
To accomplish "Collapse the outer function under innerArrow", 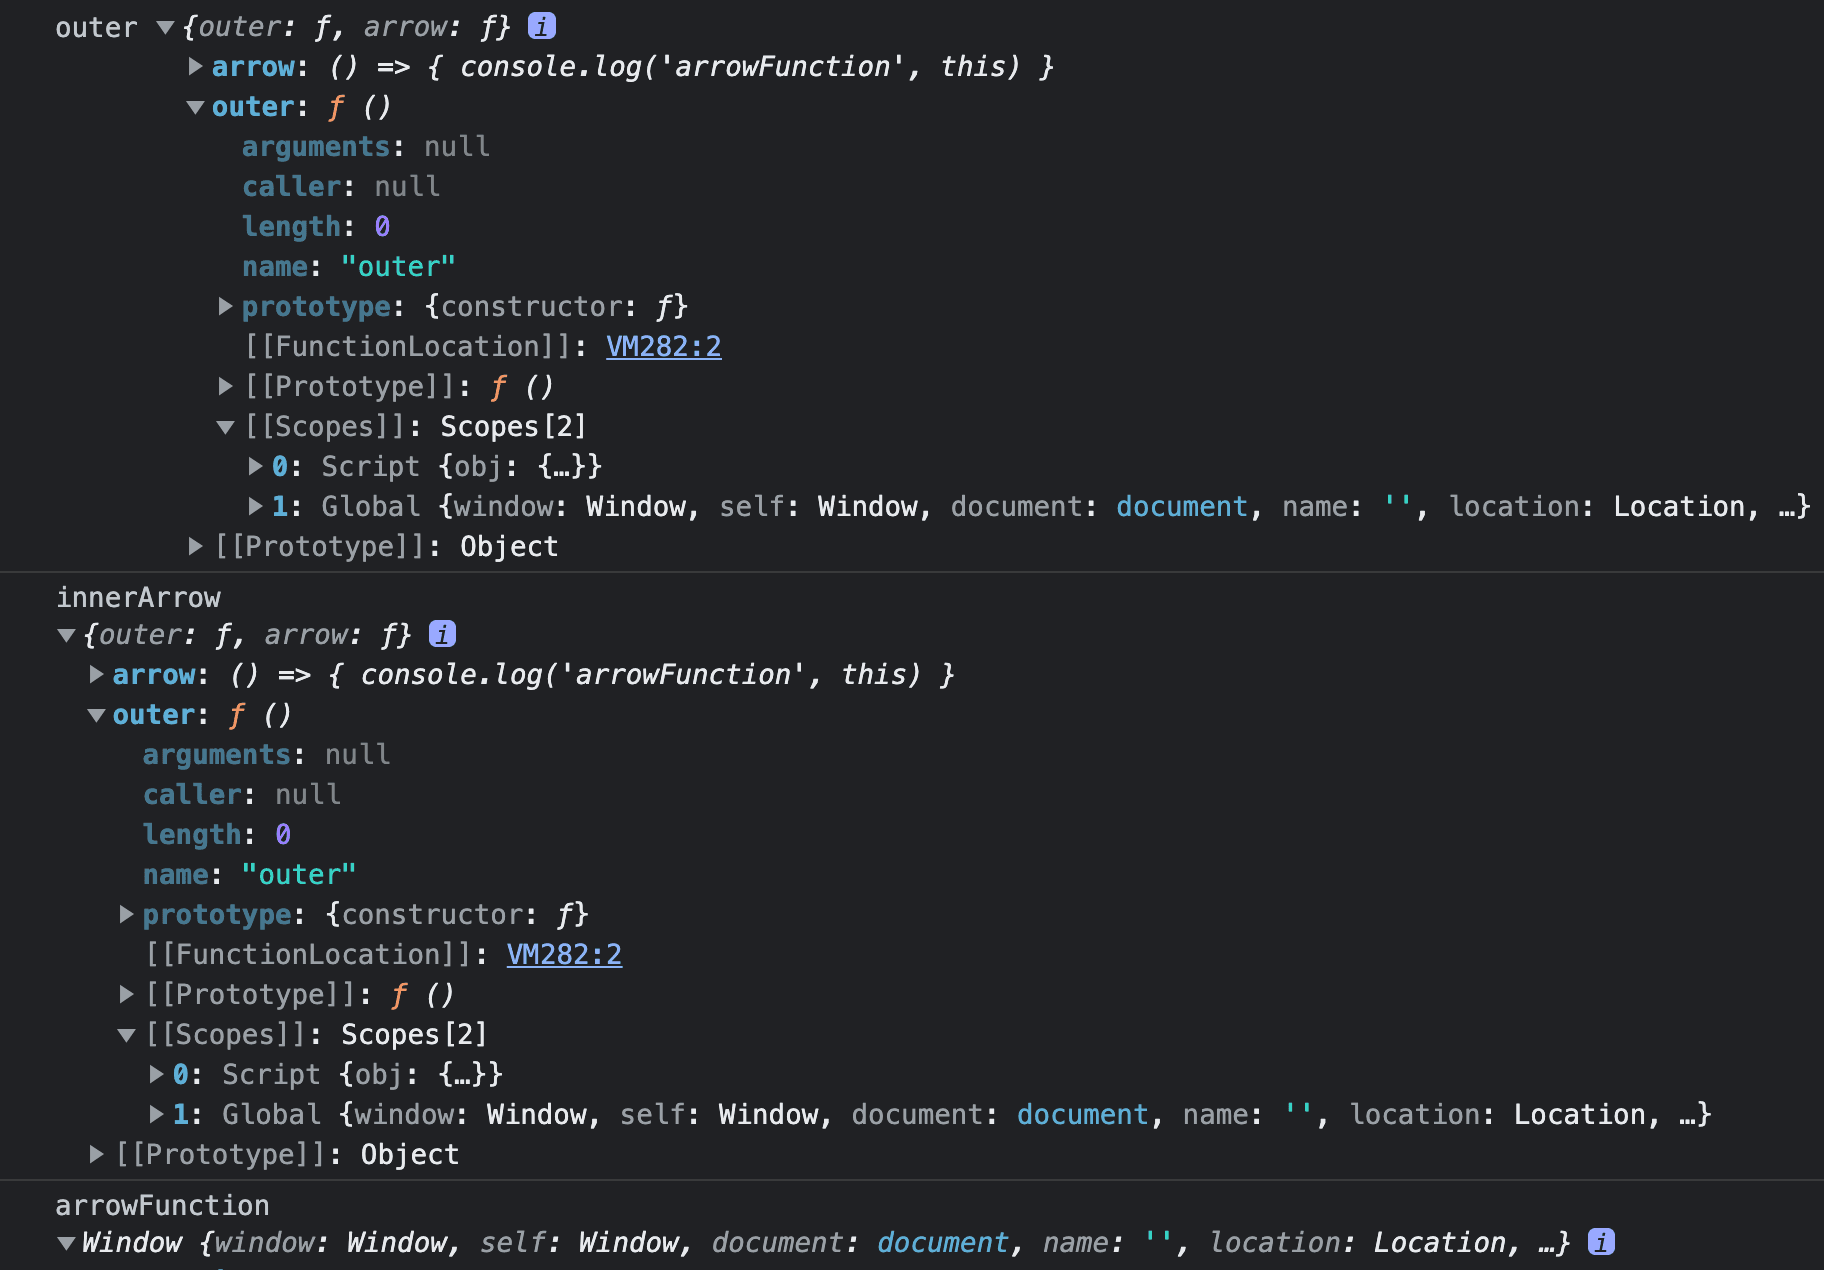I will [x=97, y=715].
